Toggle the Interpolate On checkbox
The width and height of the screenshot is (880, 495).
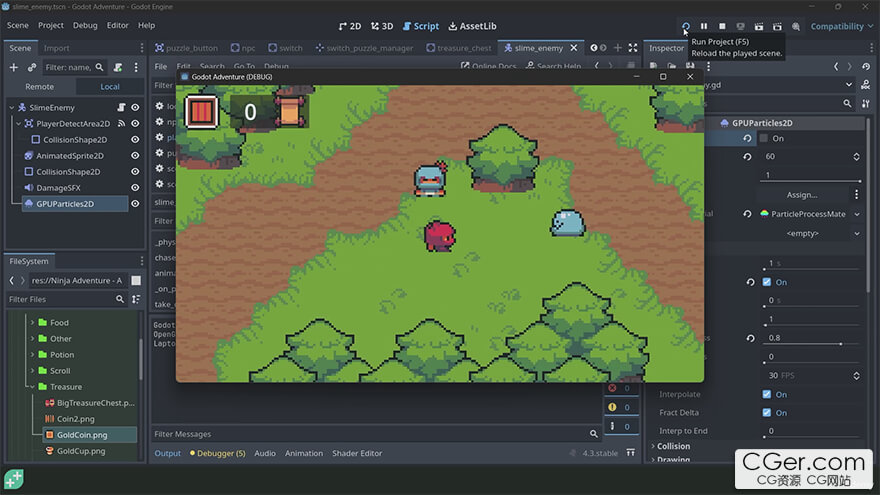767,394
